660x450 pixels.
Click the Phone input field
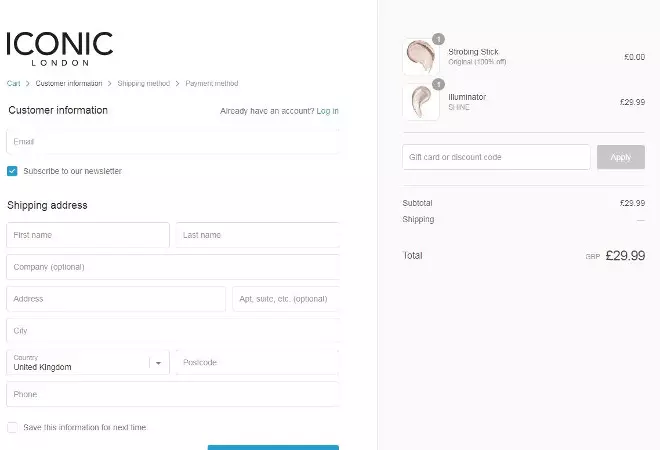point(172,394)
